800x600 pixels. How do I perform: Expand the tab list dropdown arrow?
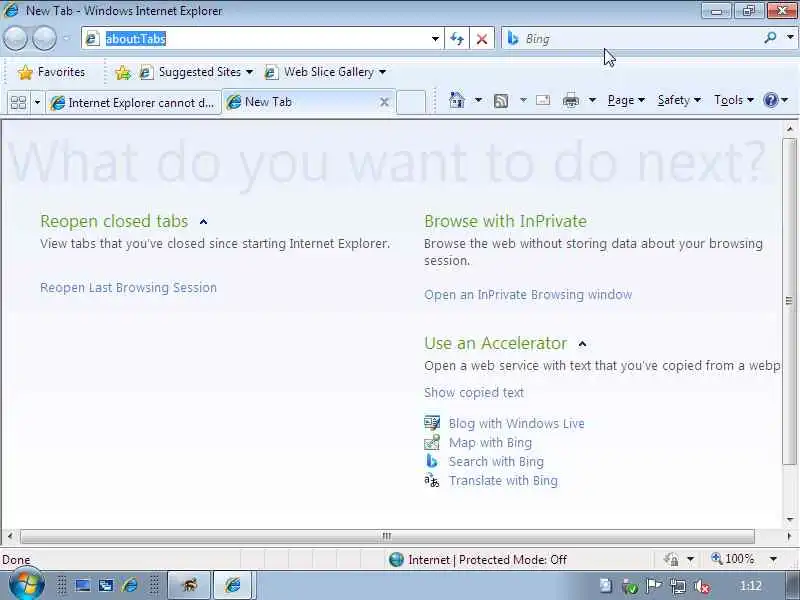(x=37, y=103)
